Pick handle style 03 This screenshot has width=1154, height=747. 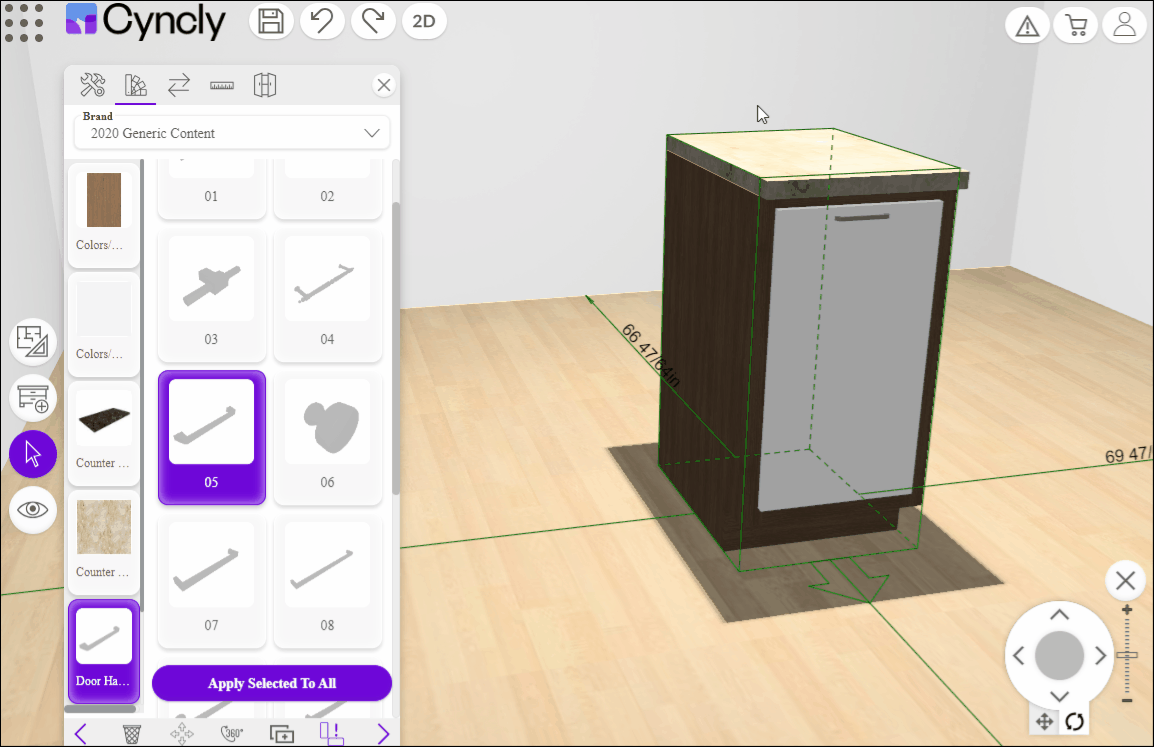point(211,294)
